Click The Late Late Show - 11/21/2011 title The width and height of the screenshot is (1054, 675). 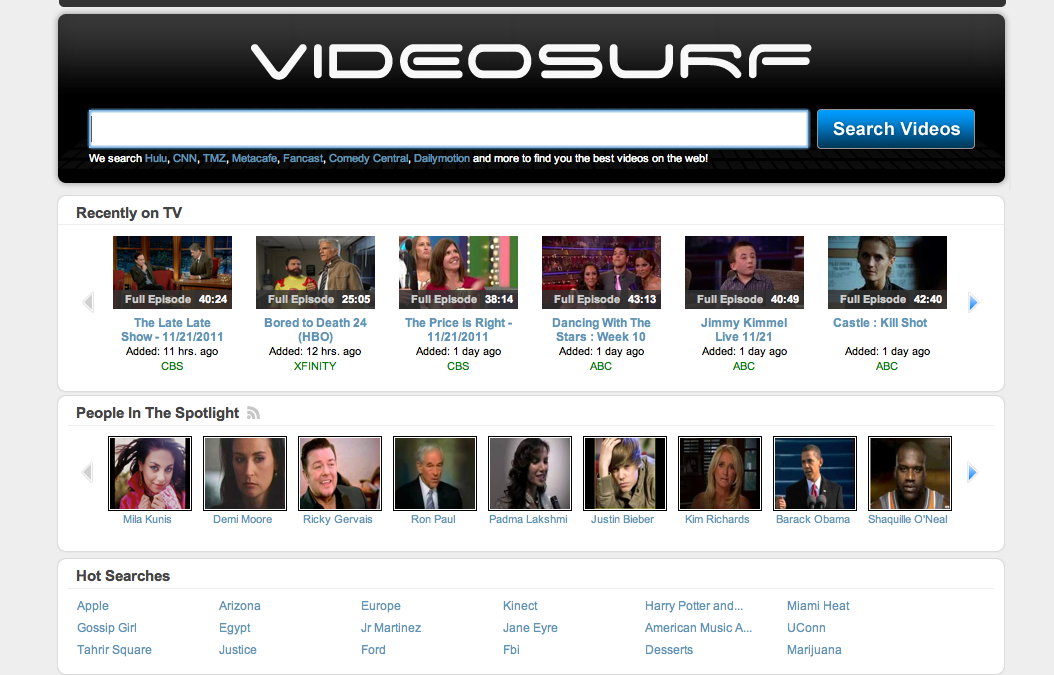(172, 330)
